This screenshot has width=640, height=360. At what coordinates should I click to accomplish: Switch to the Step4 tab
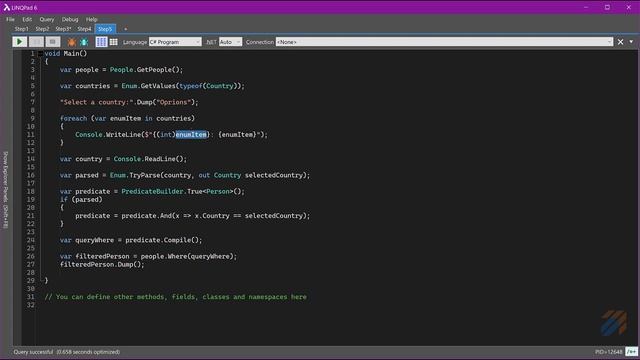click(84, 29)
